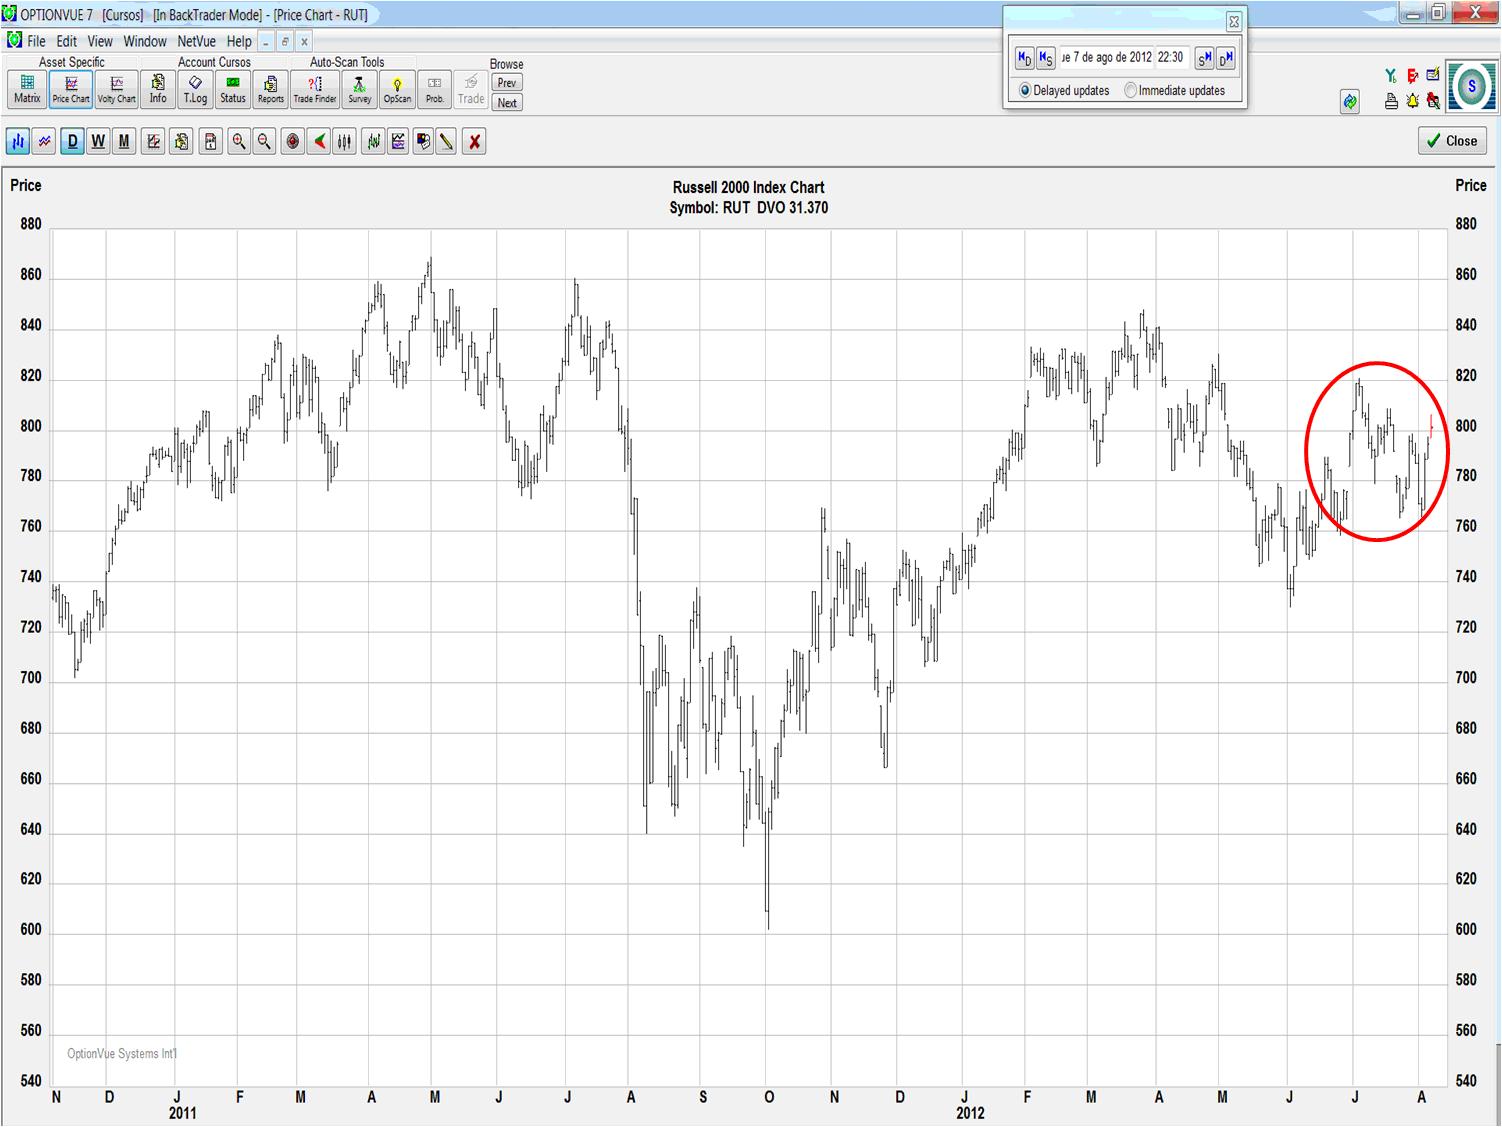Open the Volty Chart
The width and height of the screenshot is (1502, 1127).
coord(116,89)
